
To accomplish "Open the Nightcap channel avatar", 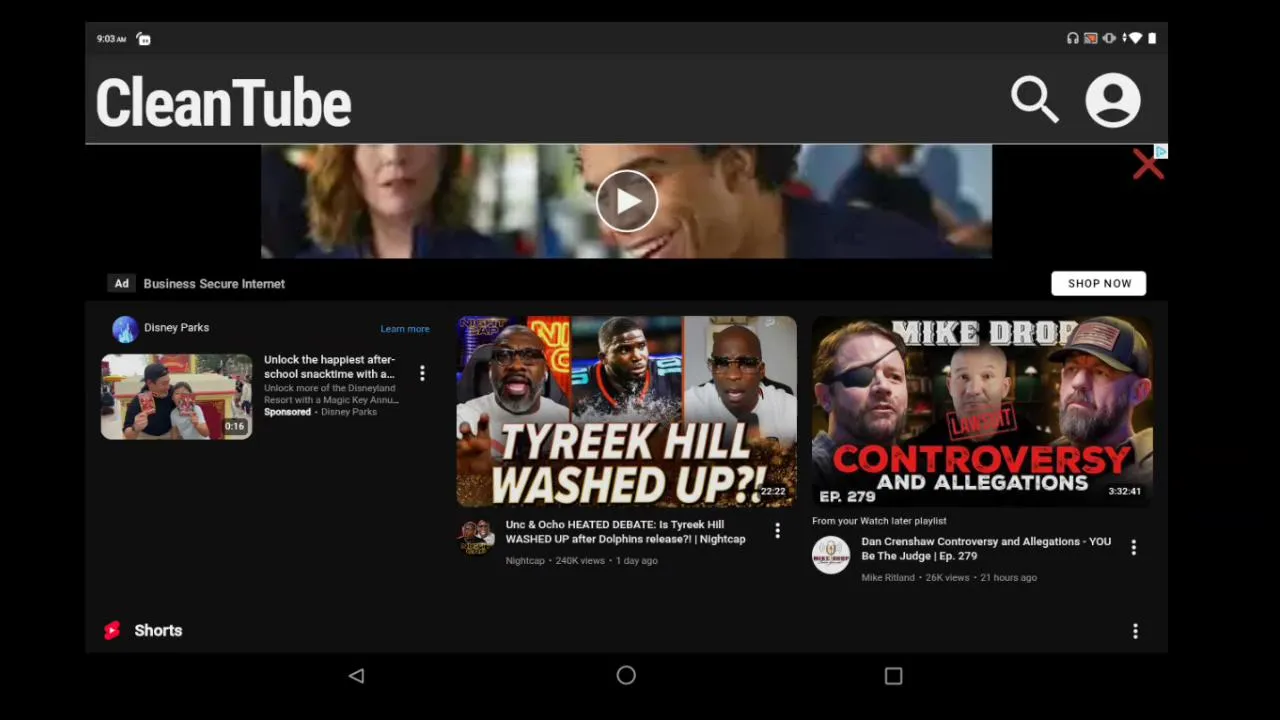I will [x=476, y=537].
